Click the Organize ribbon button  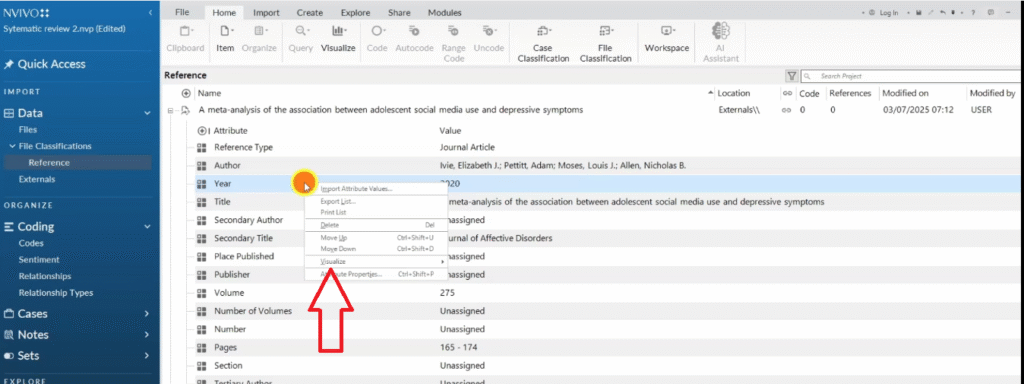click(259, 39)
